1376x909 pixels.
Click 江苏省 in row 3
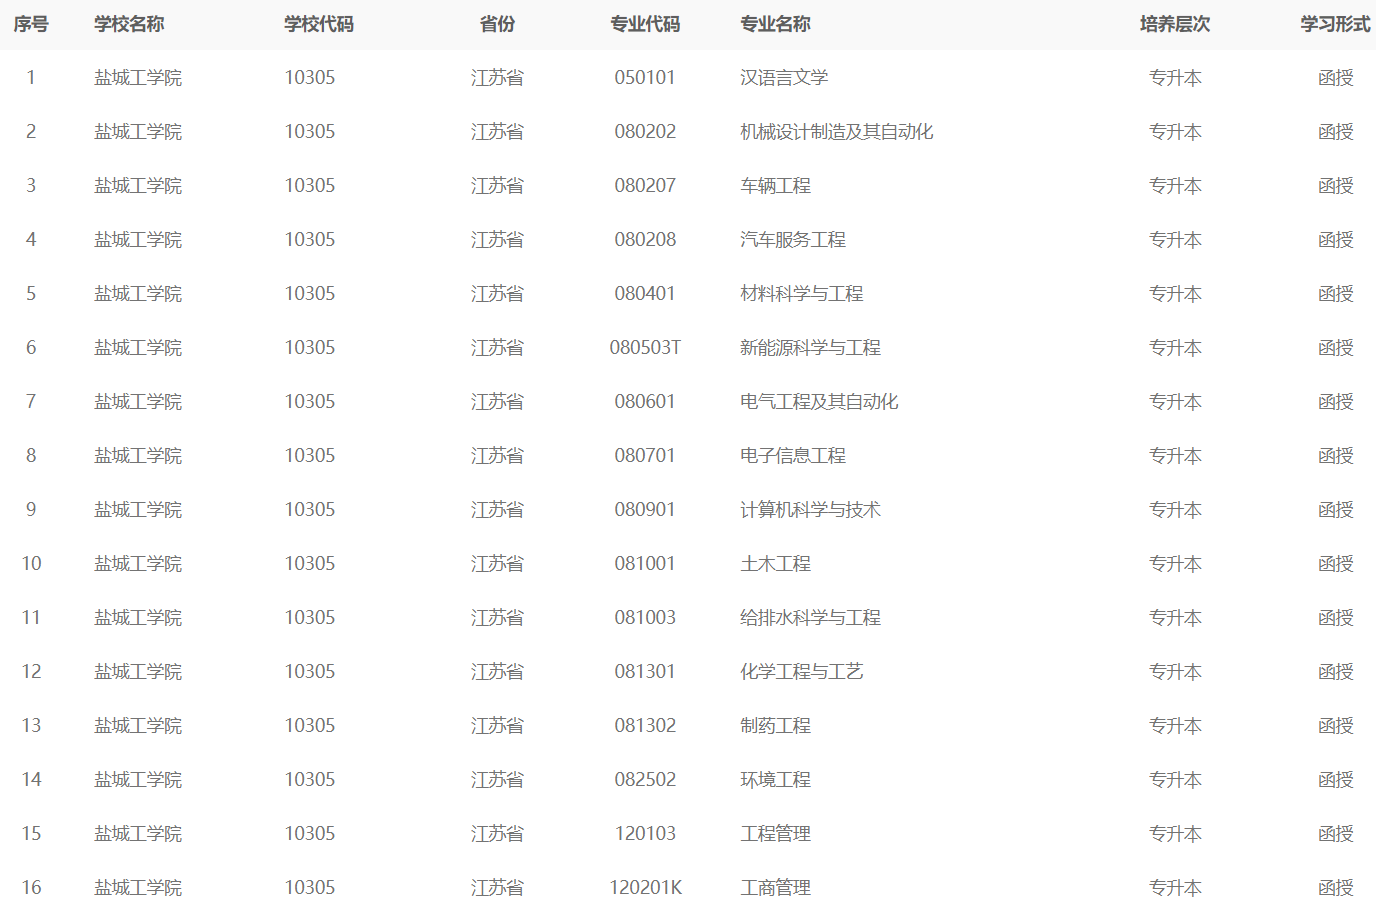497,186
